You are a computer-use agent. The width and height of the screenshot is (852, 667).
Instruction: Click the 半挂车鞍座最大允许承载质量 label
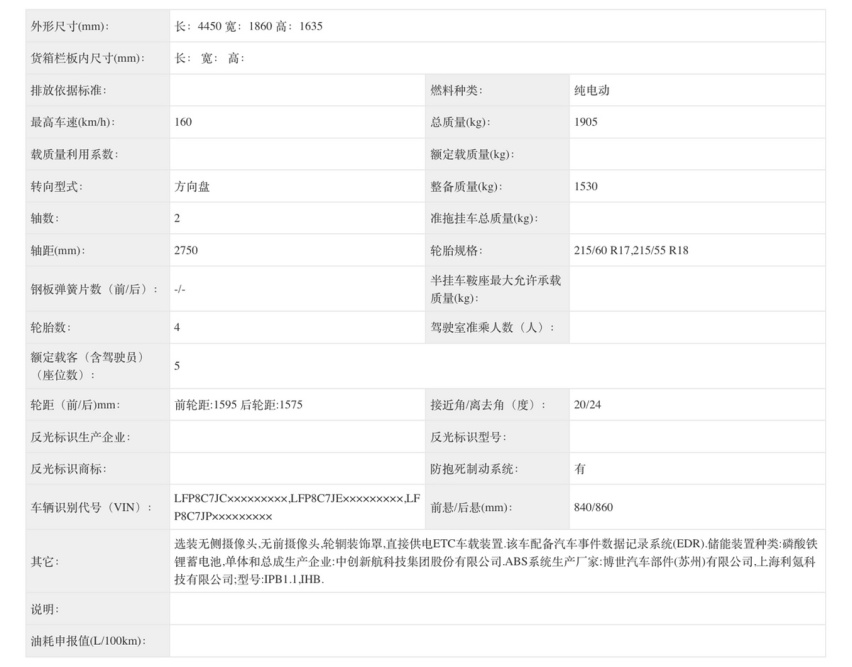(x=496, y=289)
